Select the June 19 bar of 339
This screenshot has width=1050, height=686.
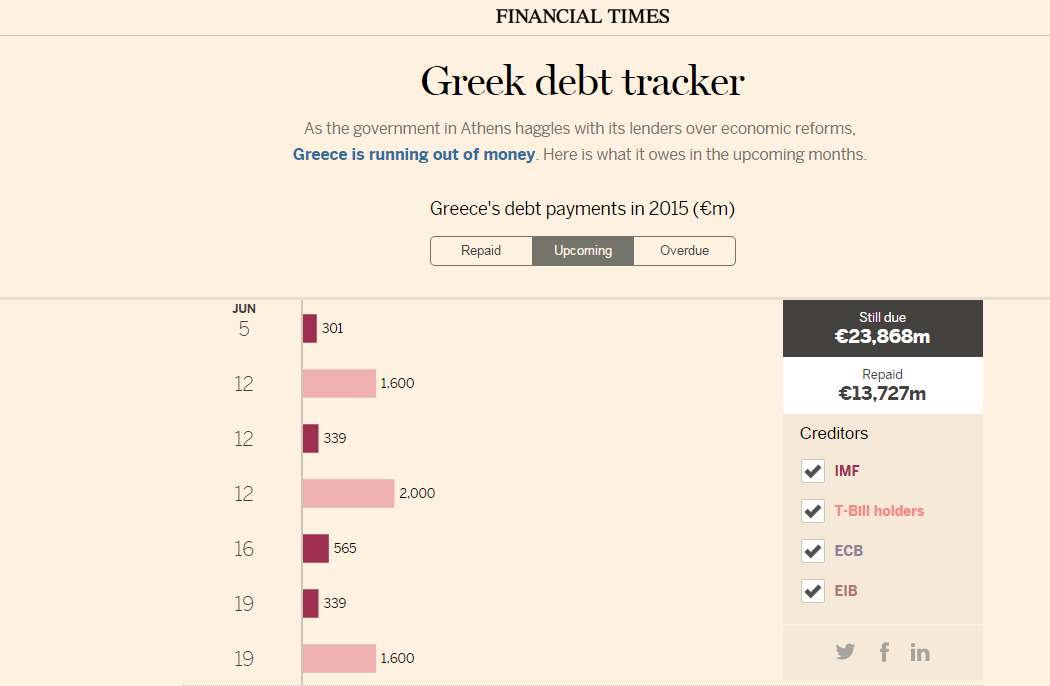[311, 603]
